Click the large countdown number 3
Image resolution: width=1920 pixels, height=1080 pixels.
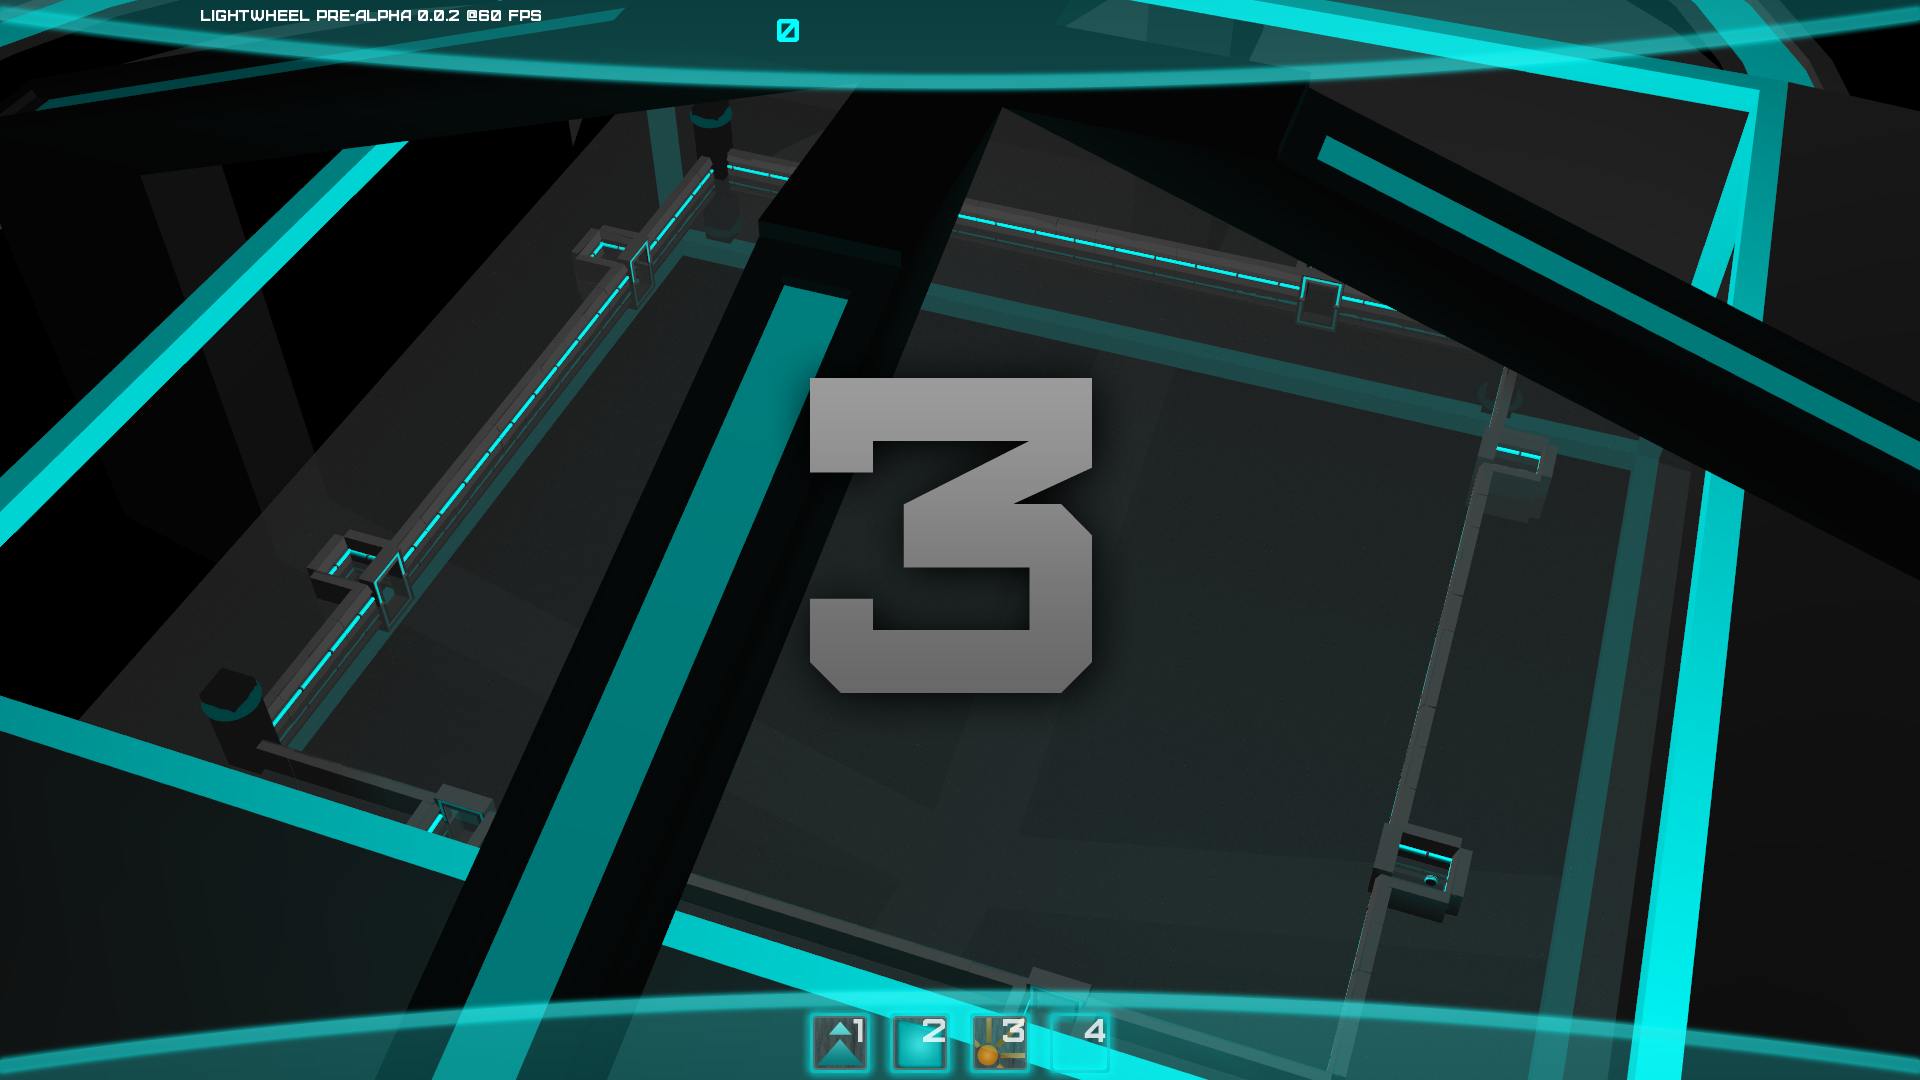(x=951, y=535)
